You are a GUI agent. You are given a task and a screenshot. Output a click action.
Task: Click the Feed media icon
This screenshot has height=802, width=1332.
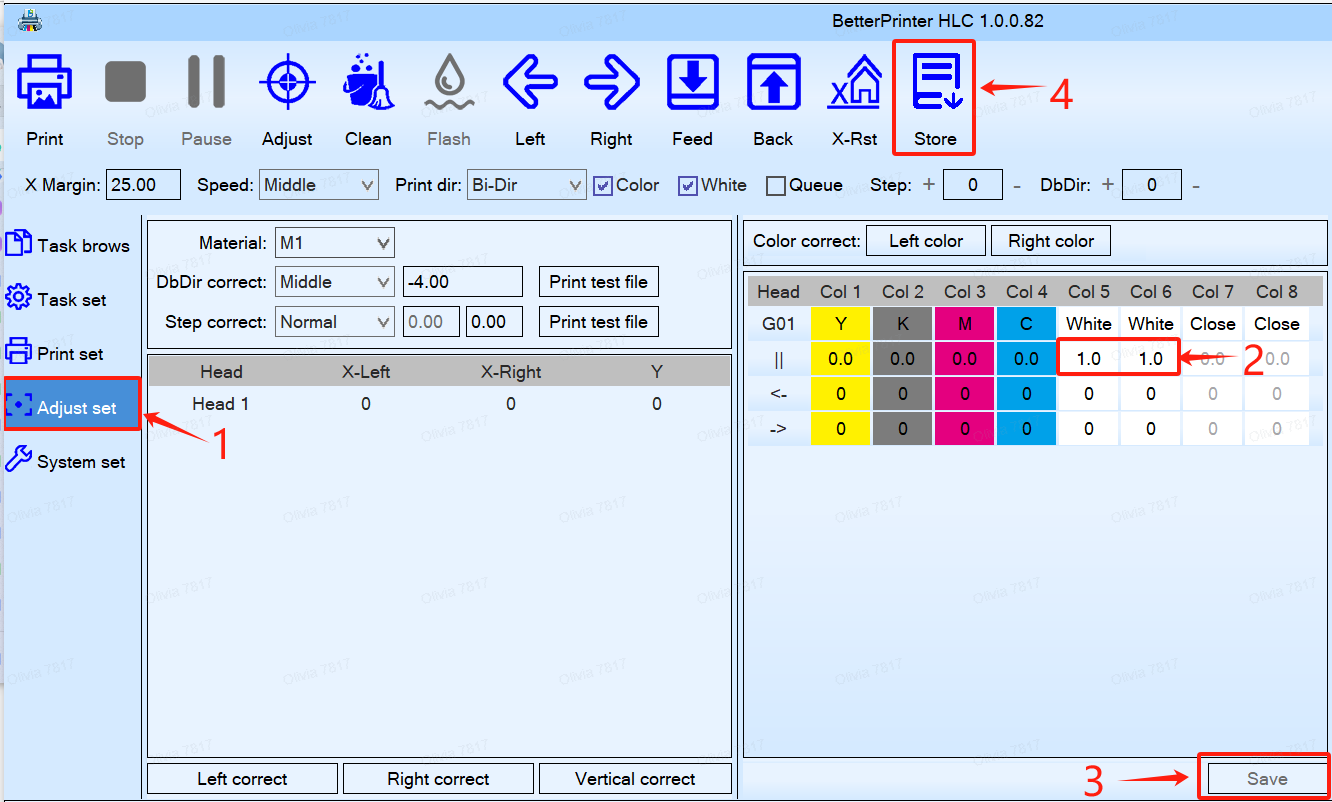(692, 85)
